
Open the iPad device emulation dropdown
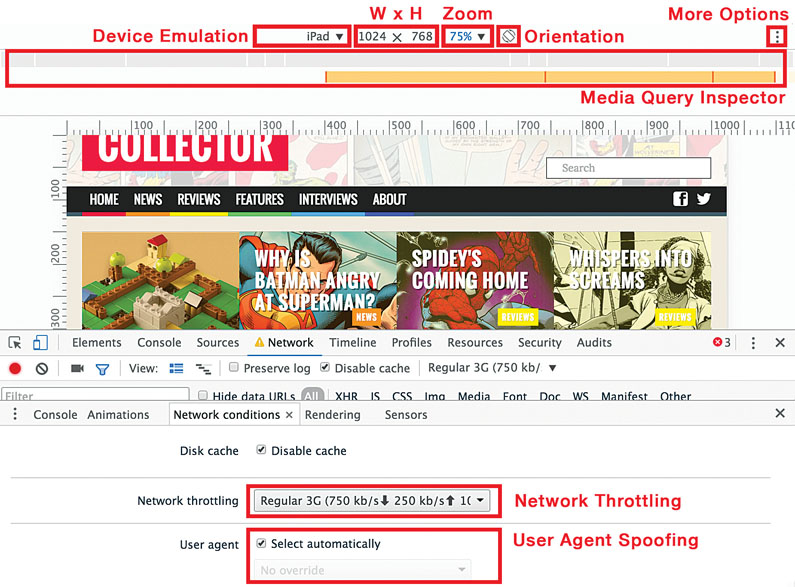302,36
